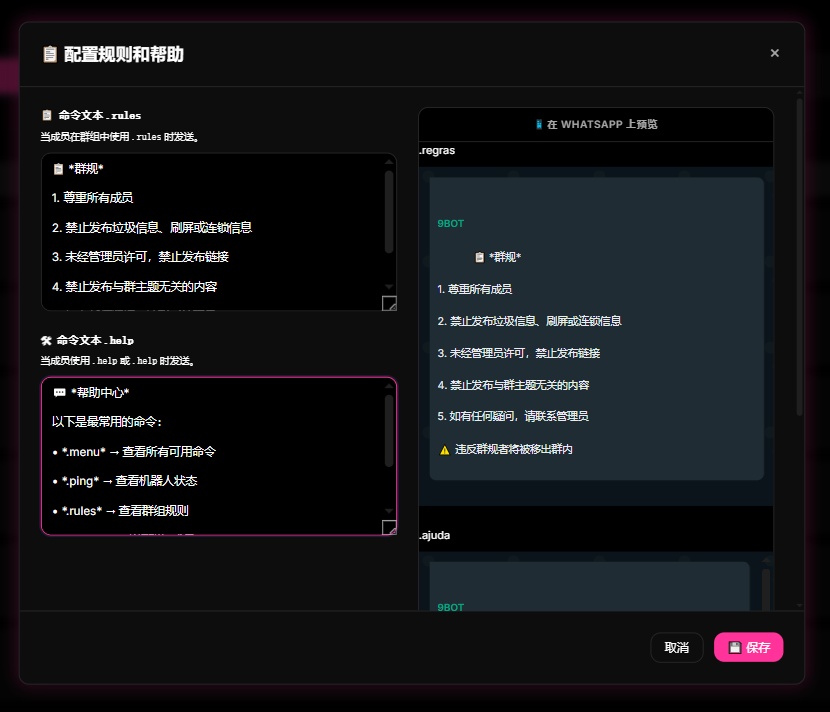Click '3. 未经管理员许可，禁止发布链接' in preview
830x712 pixels.
519,353
